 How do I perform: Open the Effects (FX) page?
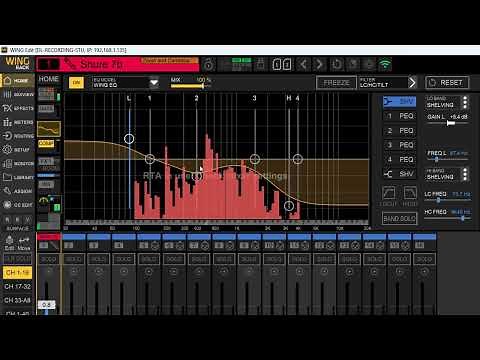[x=18, y=108]
